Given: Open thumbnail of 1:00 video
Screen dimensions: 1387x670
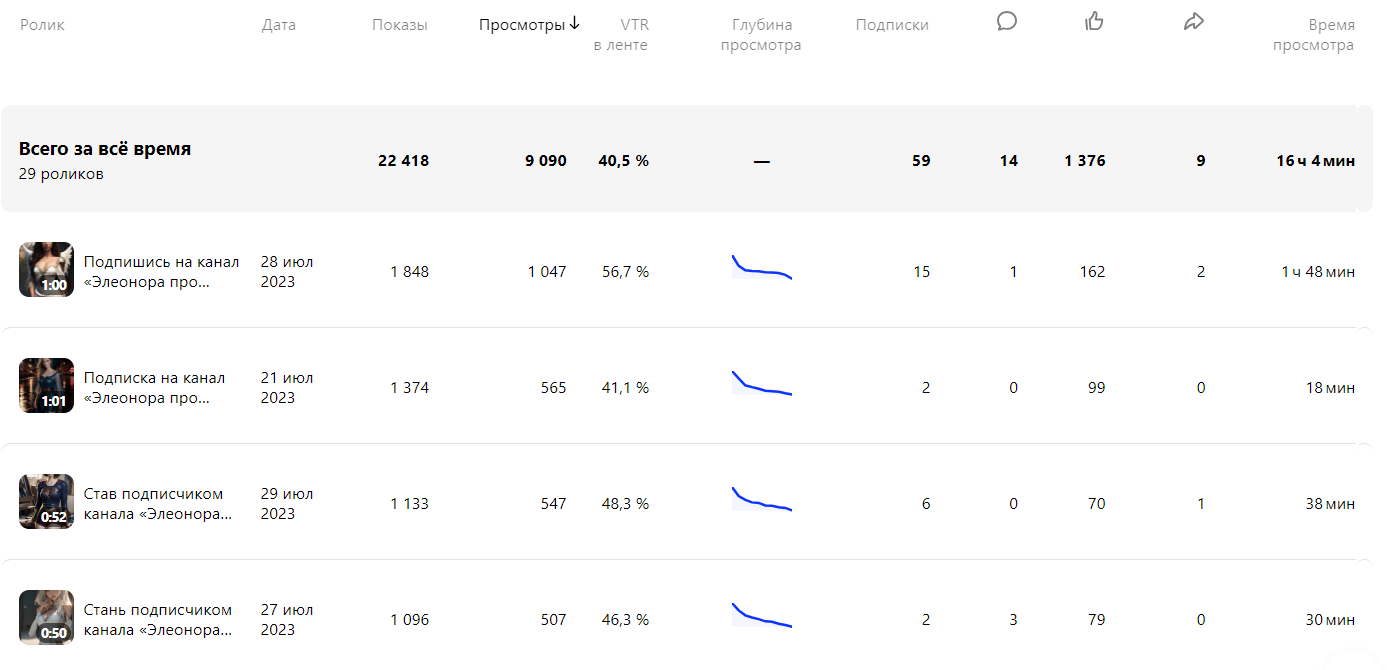Looking at the screenshot, I should [x=46, y=270].
